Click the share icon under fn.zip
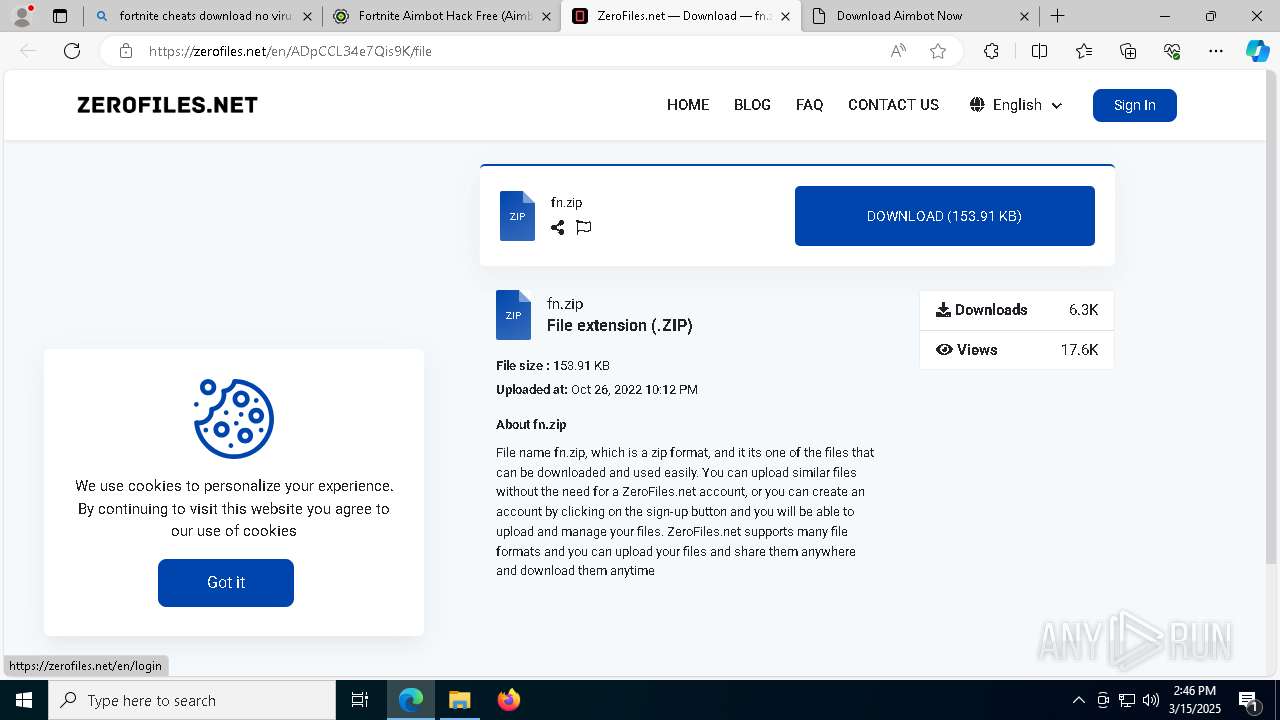Image resolution: width=1280 pixels, height=720 pixels. [557, 227]
